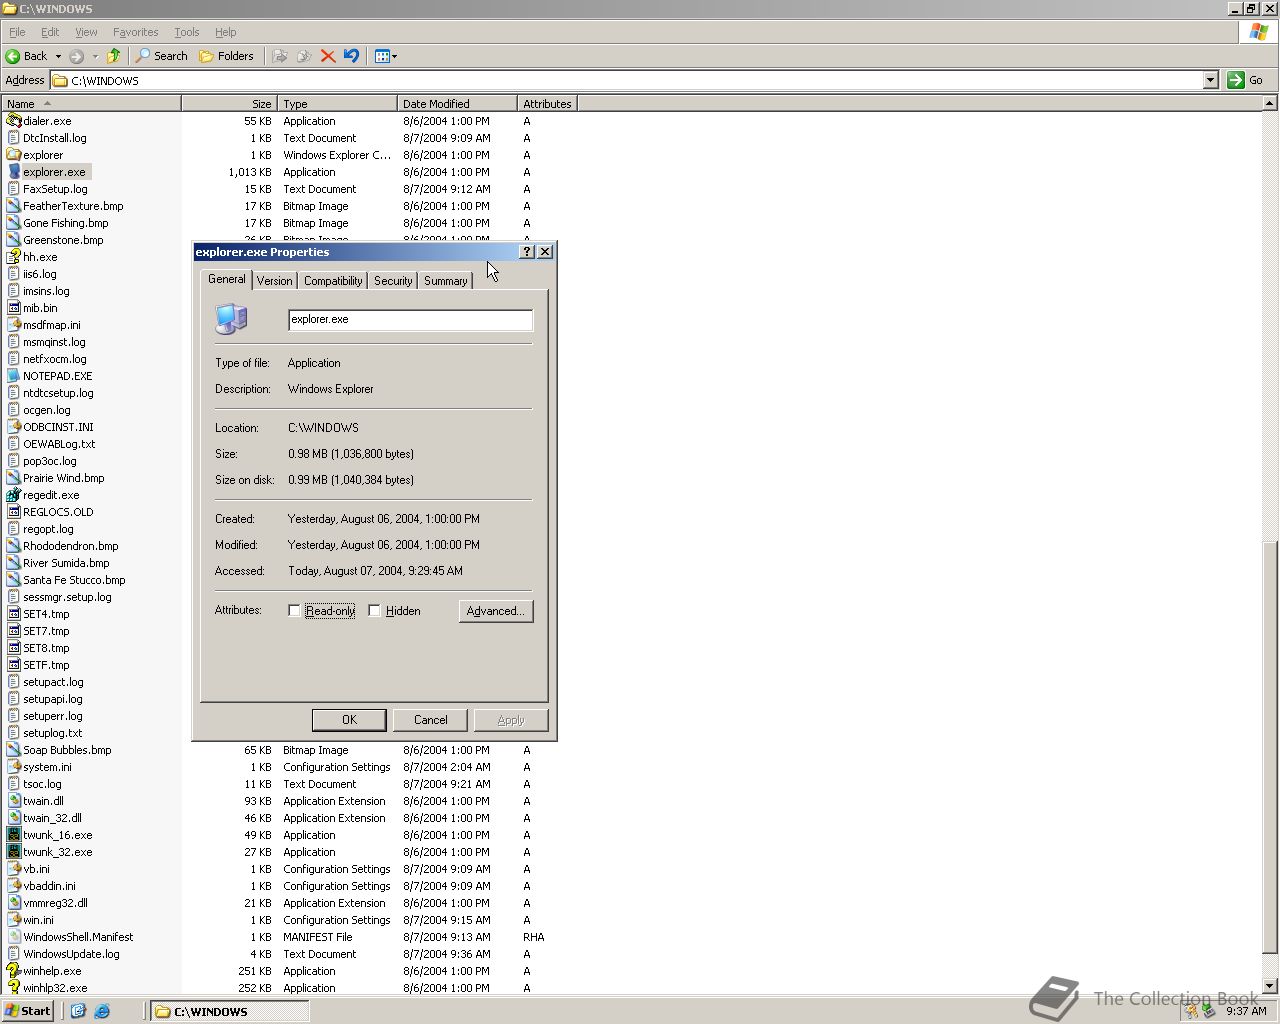The image size is (1280, 1024).
Task: Click the file name field in properties
Action: pyautogui.click(x=411, y=320)
